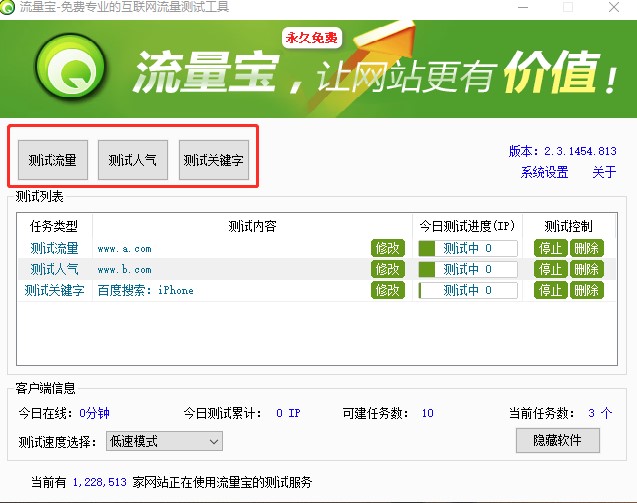Click progress bar of www.a.com task
The height and width of the screenshot is (503, 637).
(468, 248)
